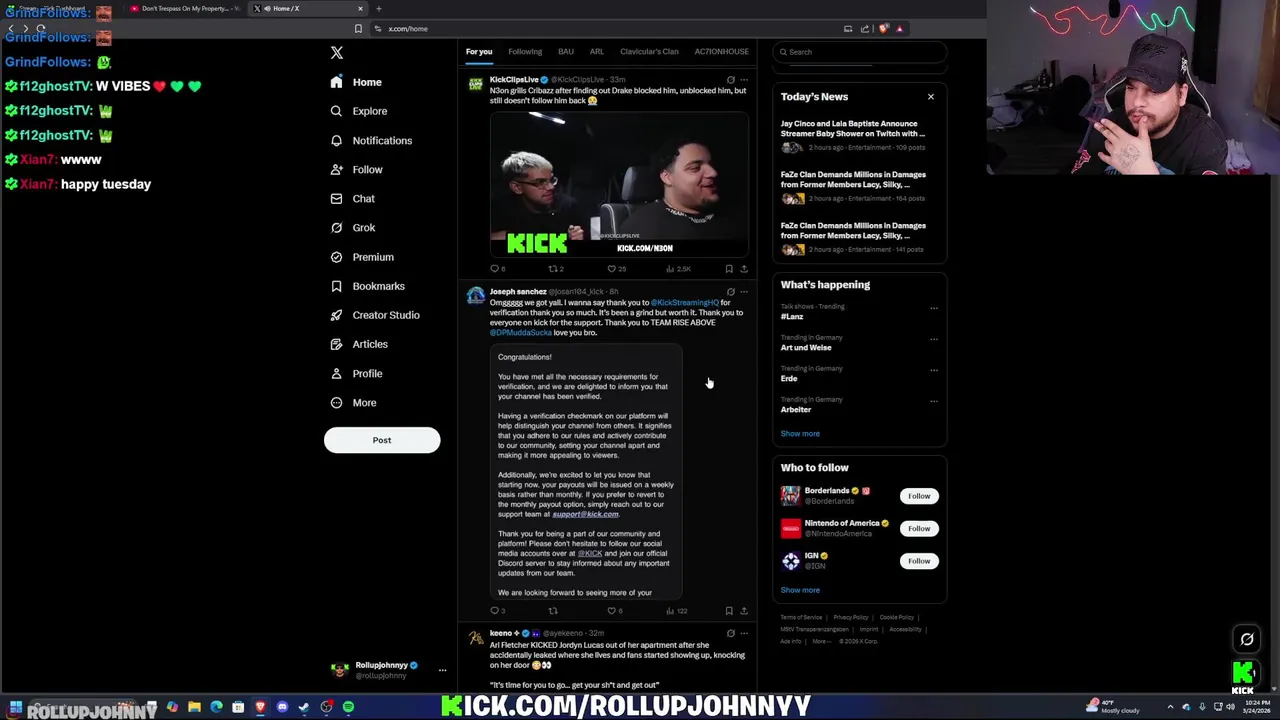1280x720 pixels.
Task: Follow Nintendo of America
Action: [919, 528]
